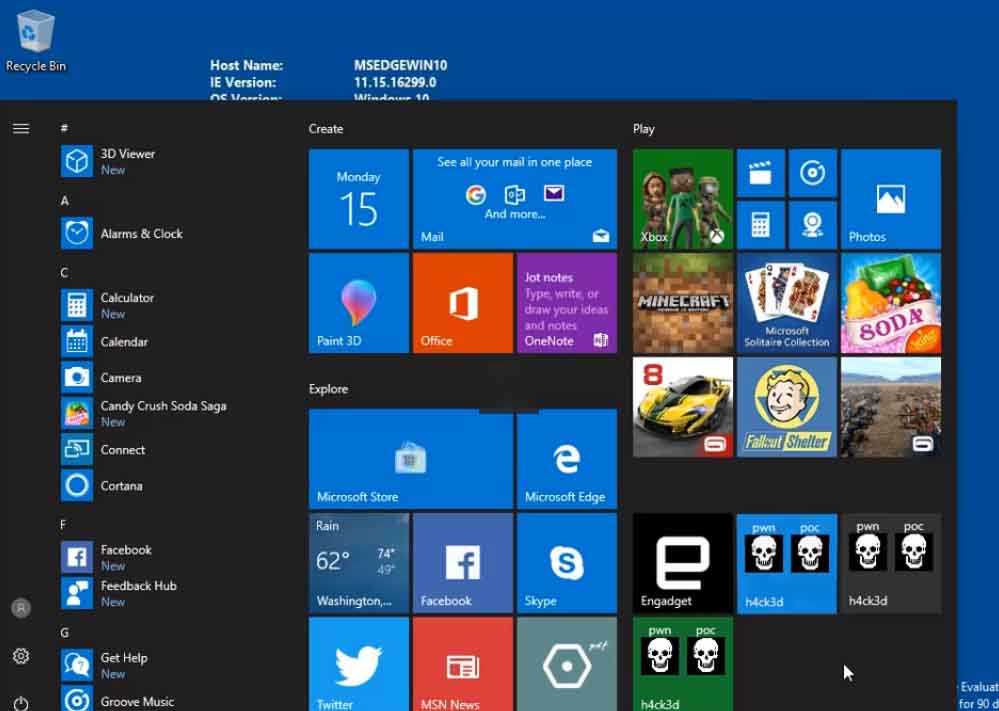Launch the Minecraft tile

coord(683,303)
